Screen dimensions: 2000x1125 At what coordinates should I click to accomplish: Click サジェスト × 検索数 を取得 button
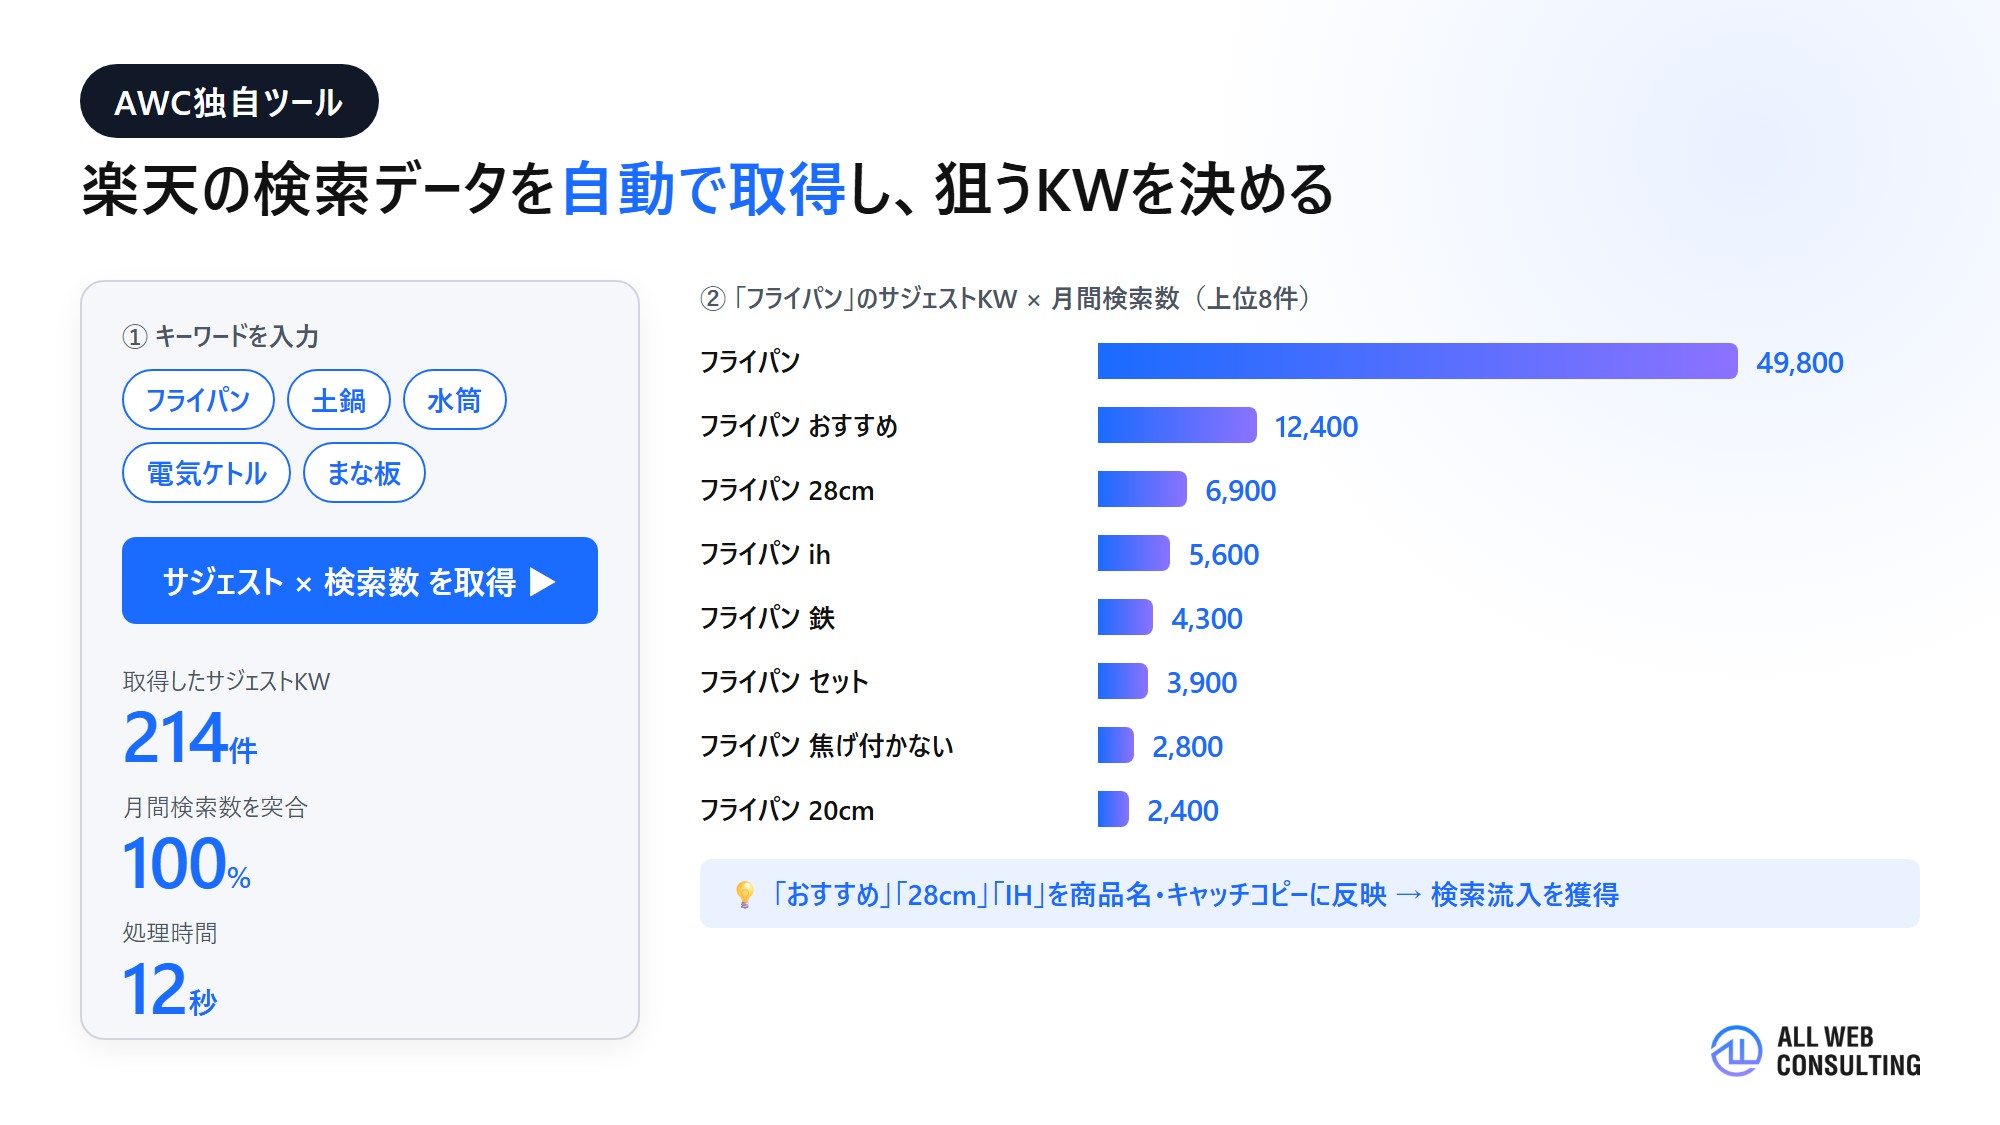click(360, 581)
